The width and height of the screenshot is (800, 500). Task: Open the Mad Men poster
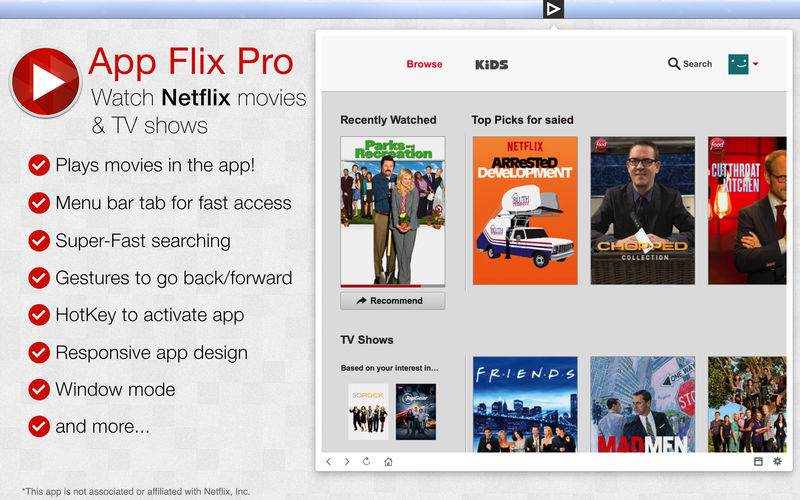[x=642, y=404]
